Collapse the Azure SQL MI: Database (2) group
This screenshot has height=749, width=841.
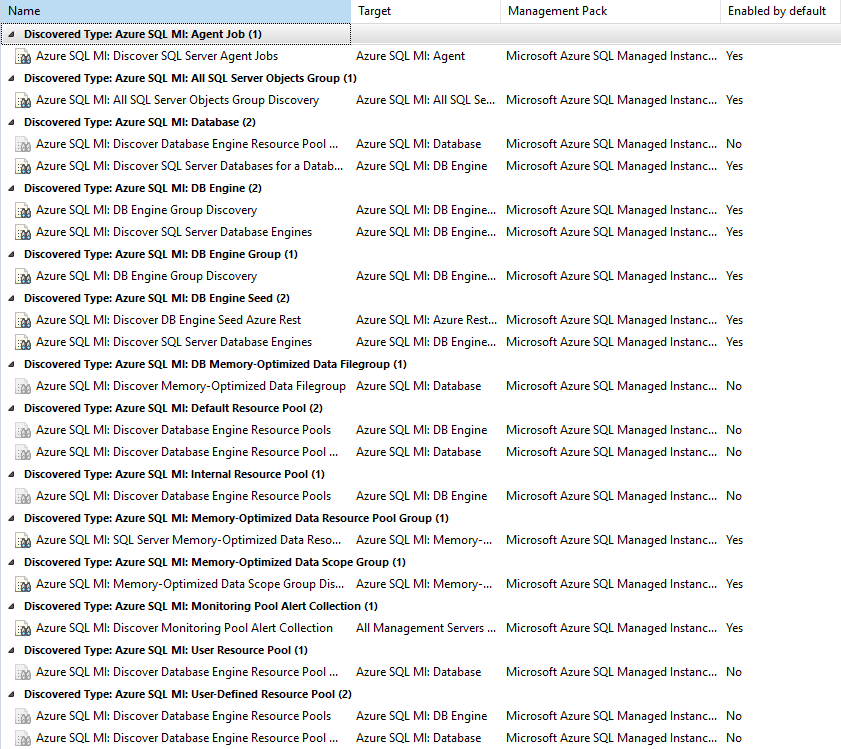point(11,122)
